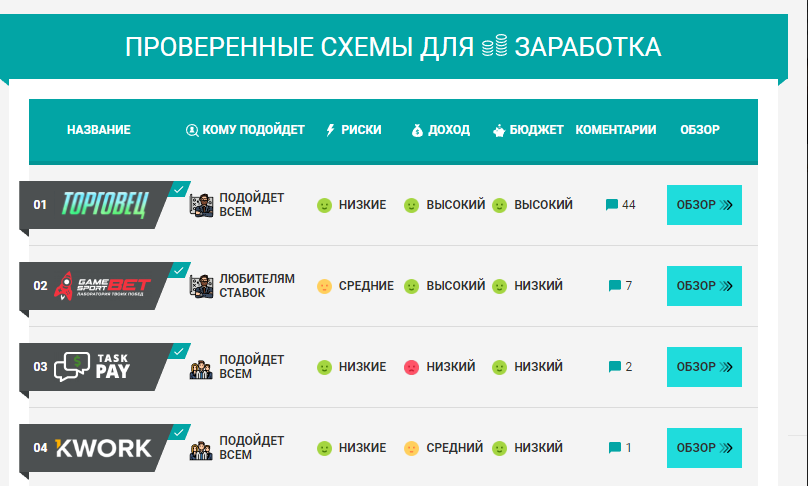
Task: Click the person icon beside Кому подойдет
Action: (x=192, y=130)
